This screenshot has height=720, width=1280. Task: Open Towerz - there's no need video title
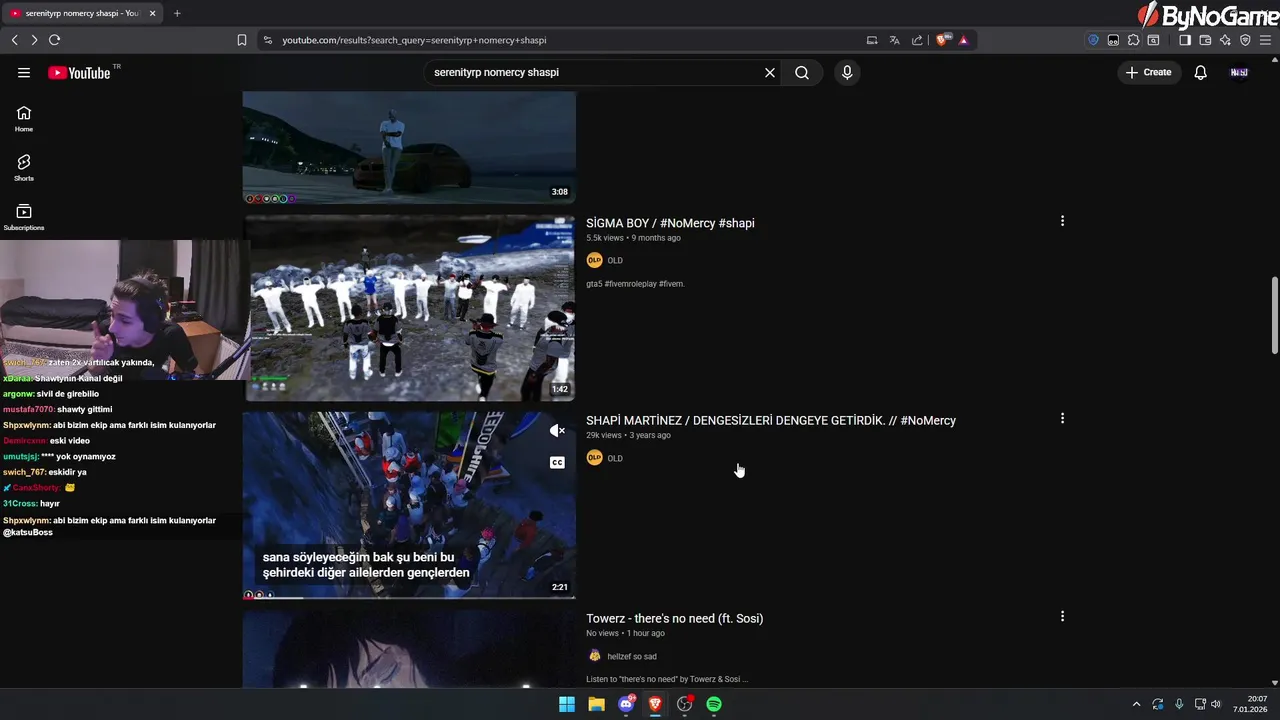pos(674,618)
